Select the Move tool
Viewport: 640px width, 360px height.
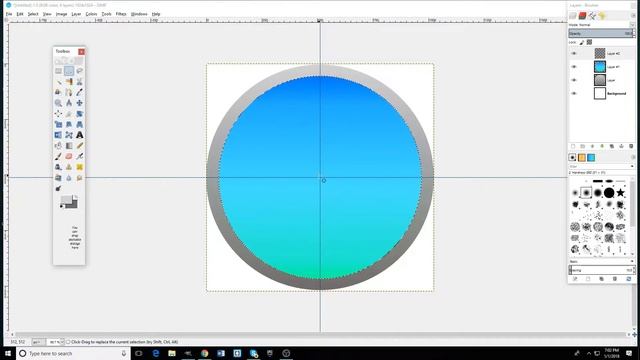80,103
